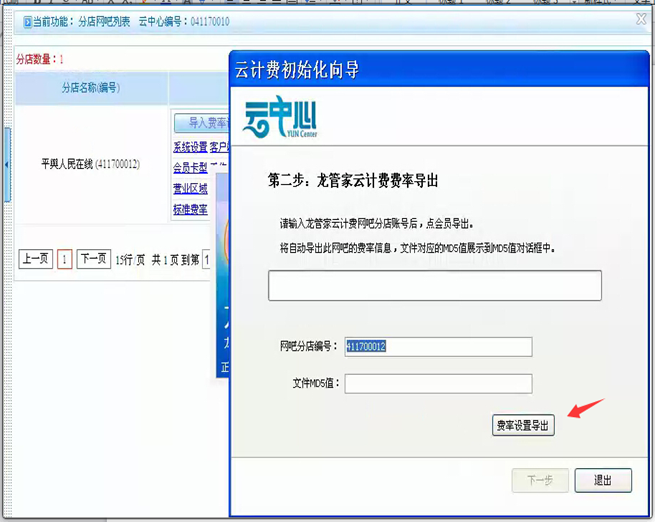The height and width of the screenshot is (522, 655).
Task: Click the icon beside 当前功能 header
Action: (x=27, y=21)
